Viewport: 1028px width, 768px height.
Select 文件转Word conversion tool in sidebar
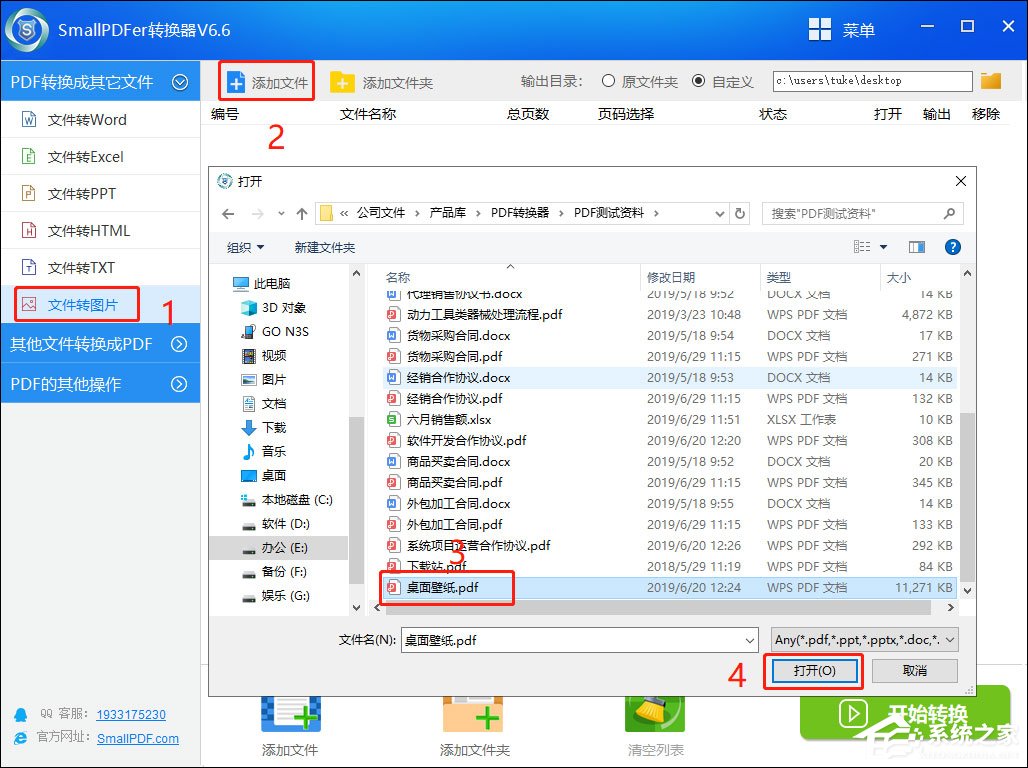[75, 119]
